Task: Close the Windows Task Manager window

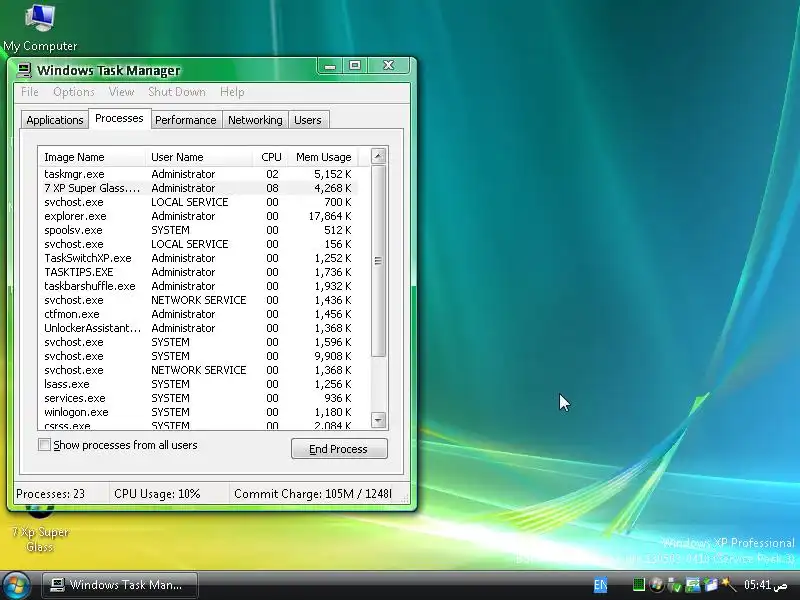Action: pos(389,65)
